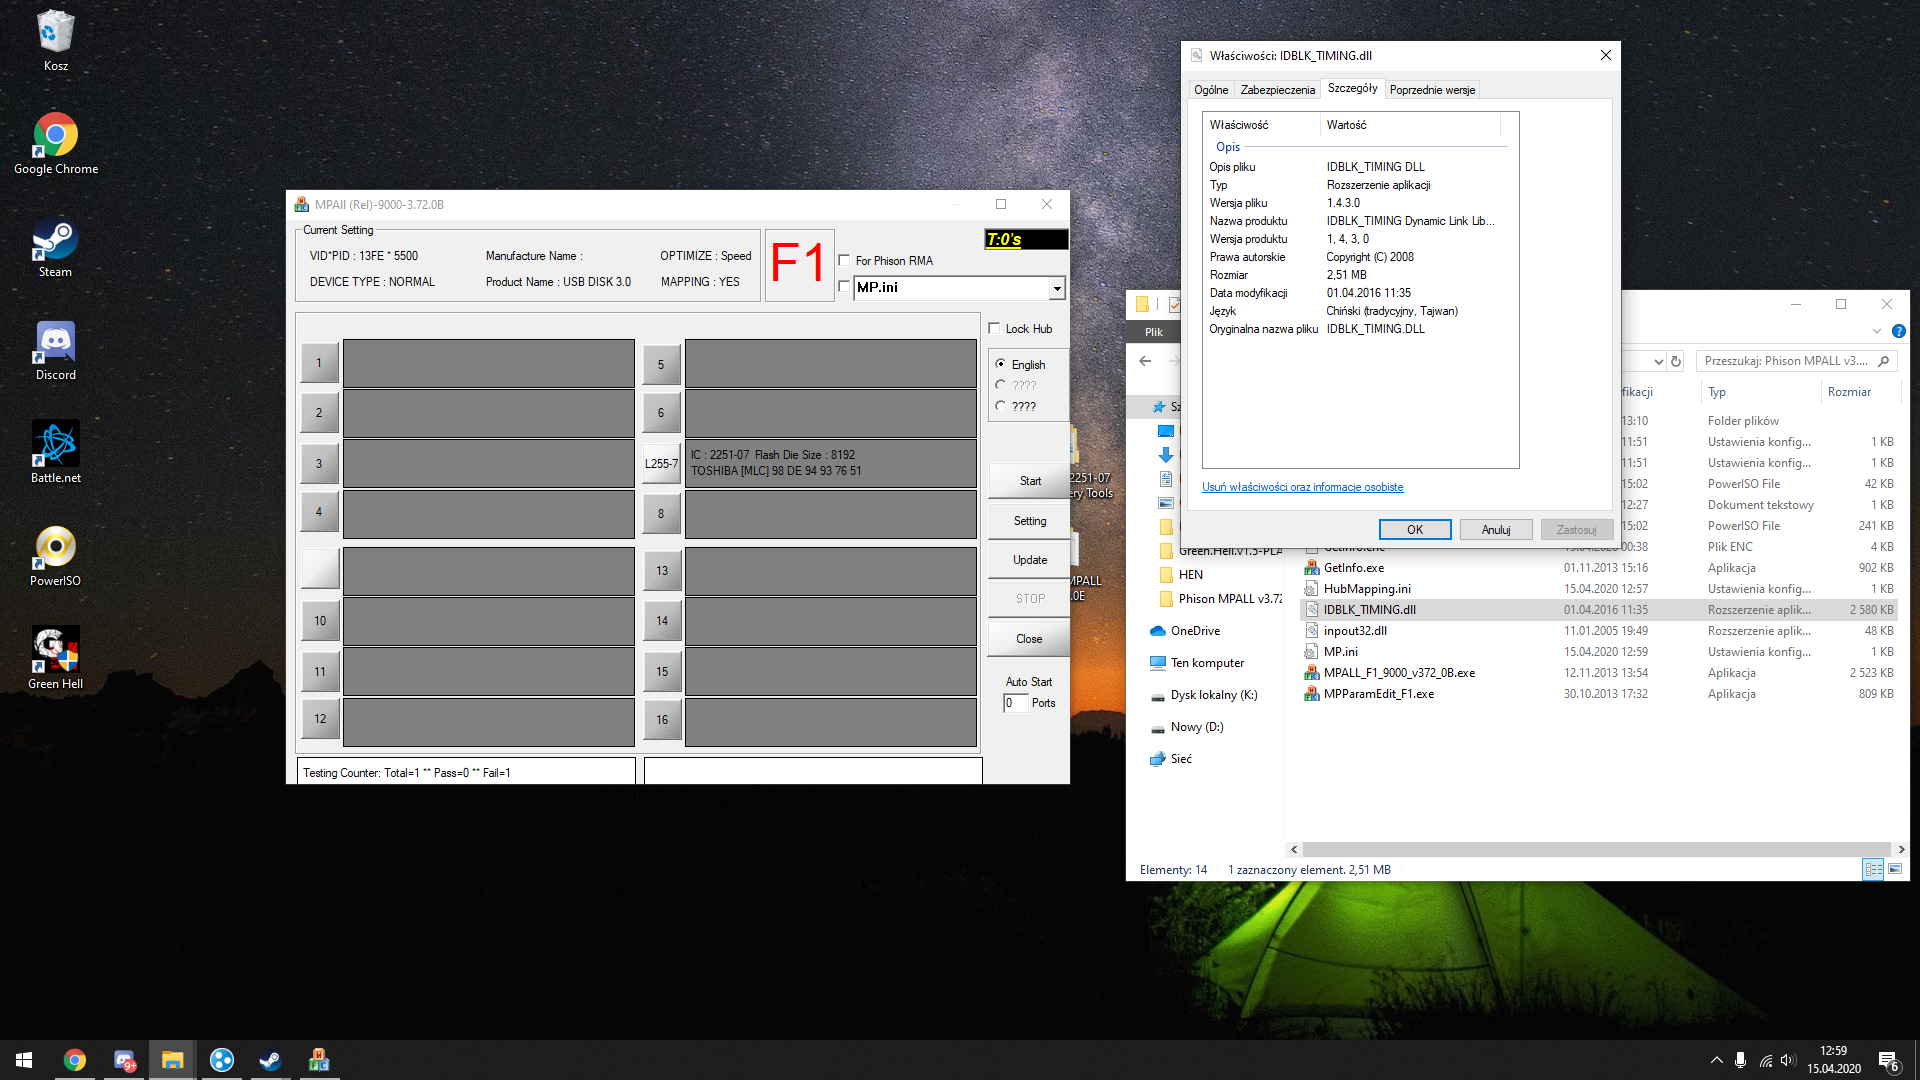
Task: Click the microphone icon in system tray
Action: click(x=1741, y=1060)
